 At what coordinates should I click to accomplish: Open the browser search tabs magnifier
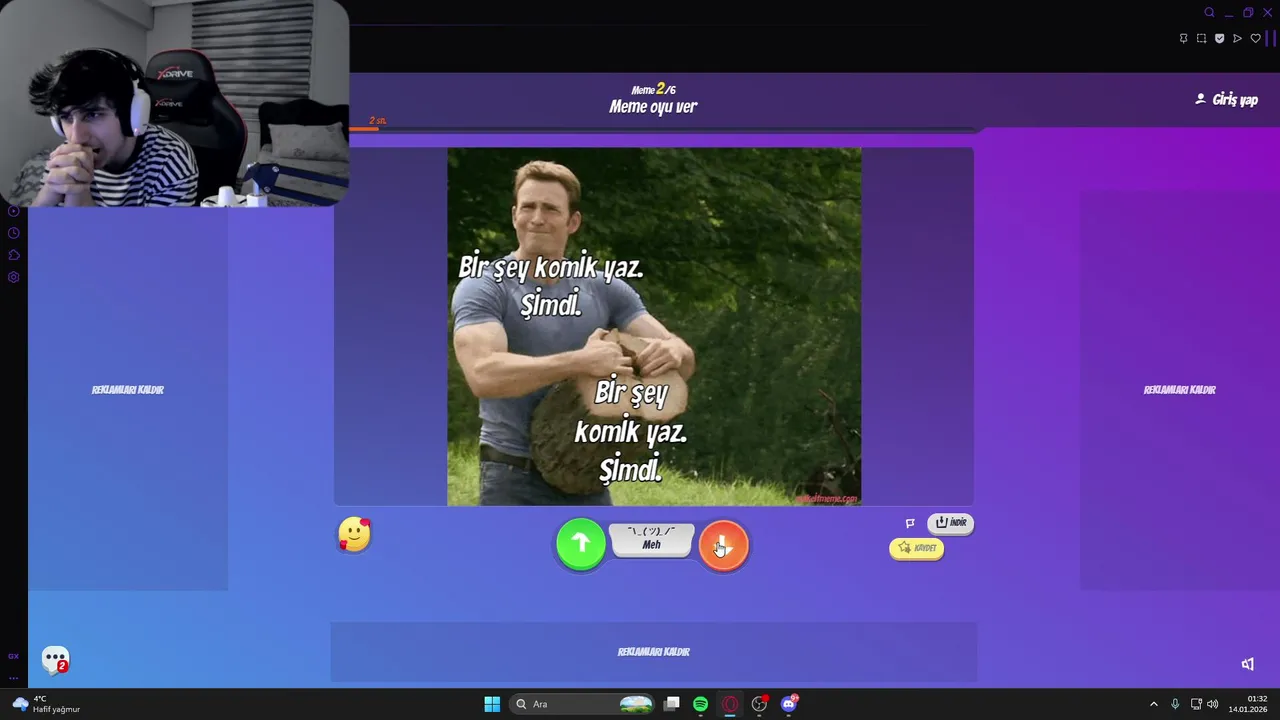(x=1209, y=13)
